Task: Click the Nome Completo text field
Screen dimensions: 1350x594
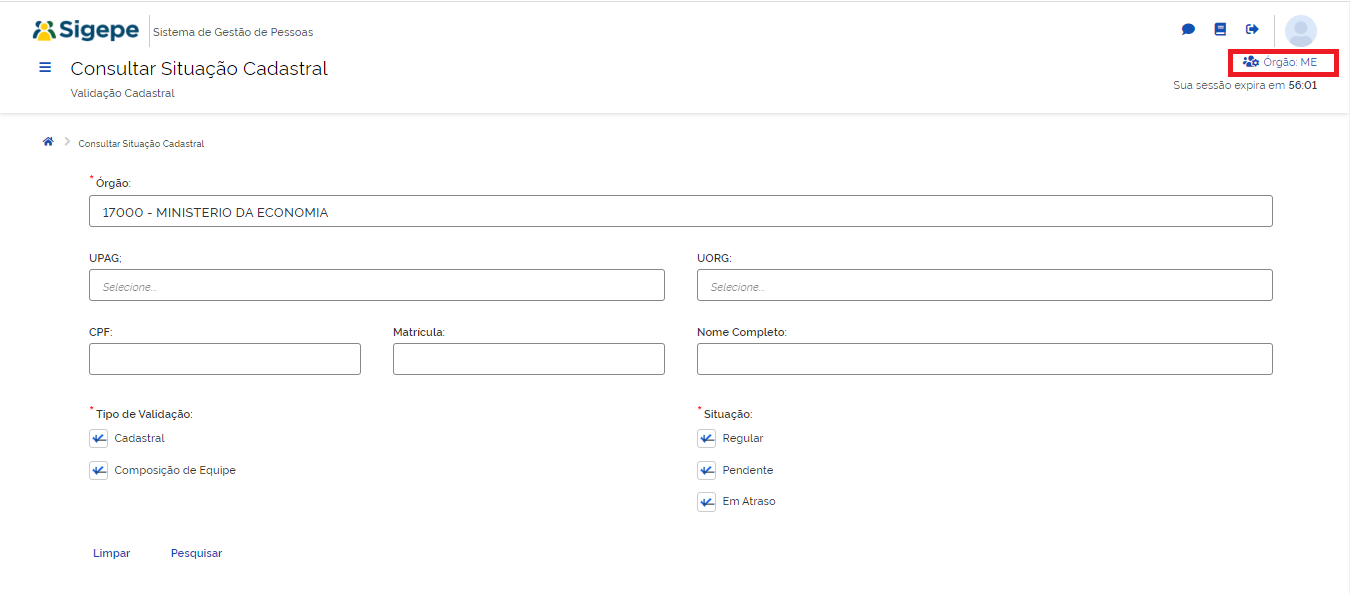Action: [984, 359]
